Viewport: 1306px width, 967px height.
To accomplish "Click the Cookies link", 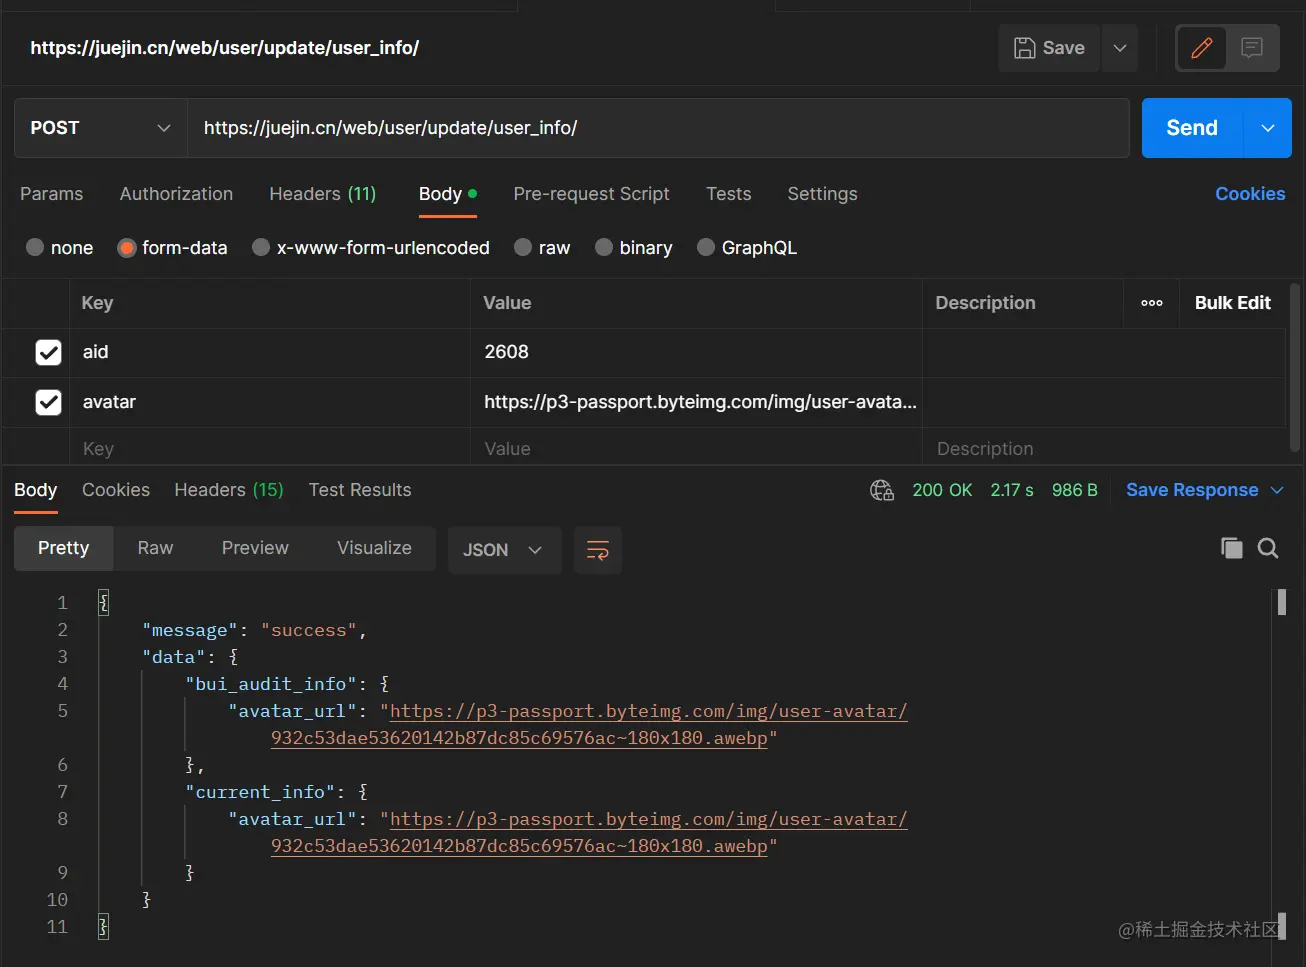I will (x=1250, y=194).
